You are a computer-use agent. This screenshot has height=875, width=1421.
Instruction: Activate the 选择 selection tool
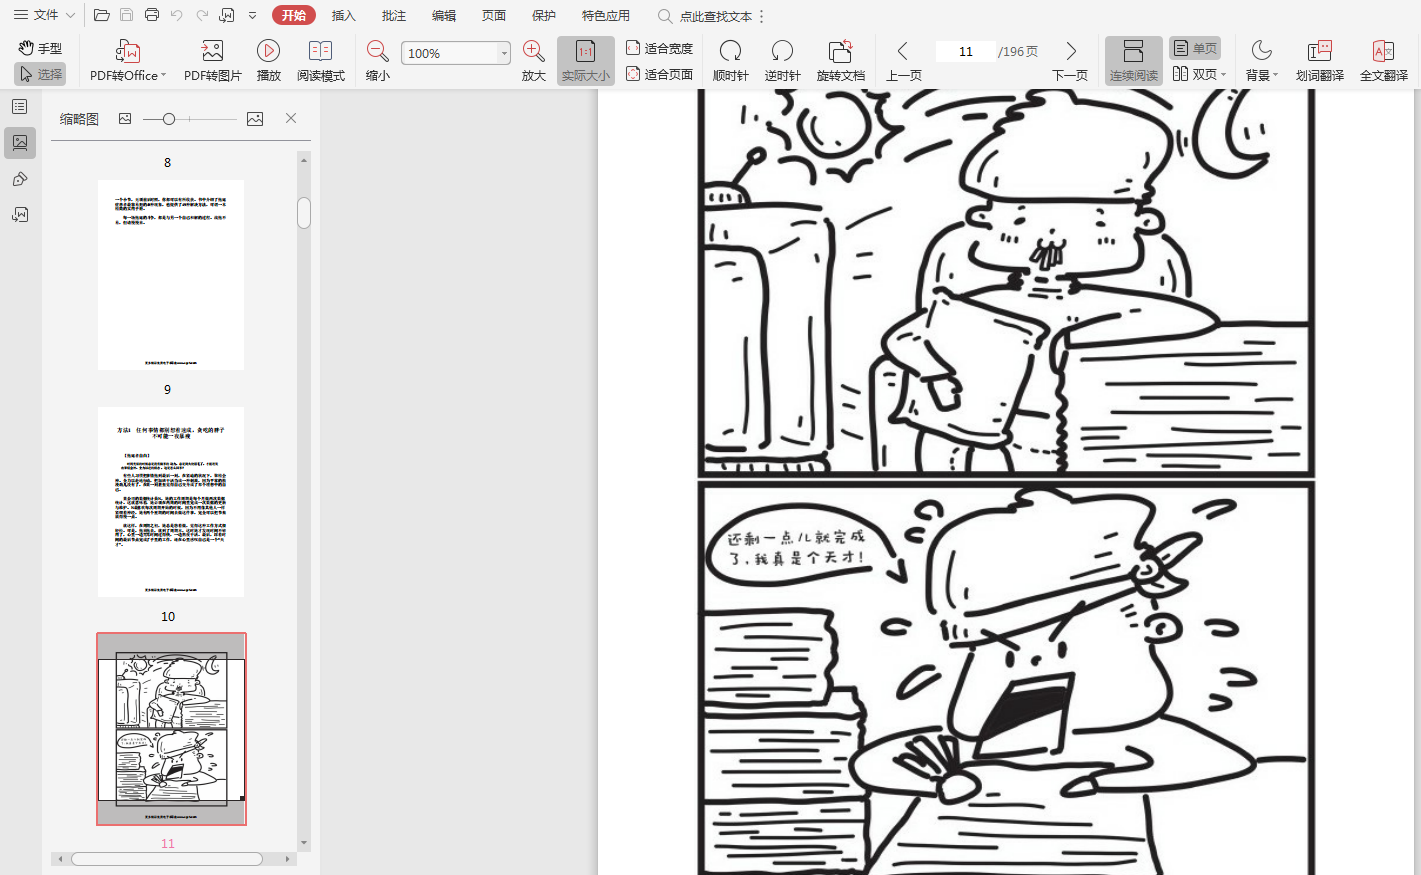(x=40, y=74)
